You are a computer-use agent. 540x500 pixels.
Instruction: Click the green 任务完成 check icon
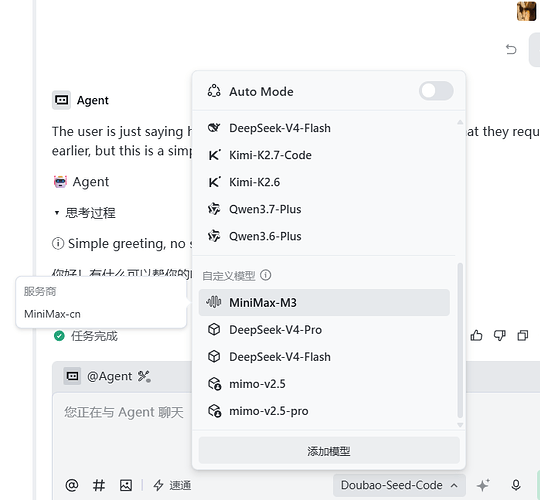point(59,336)
